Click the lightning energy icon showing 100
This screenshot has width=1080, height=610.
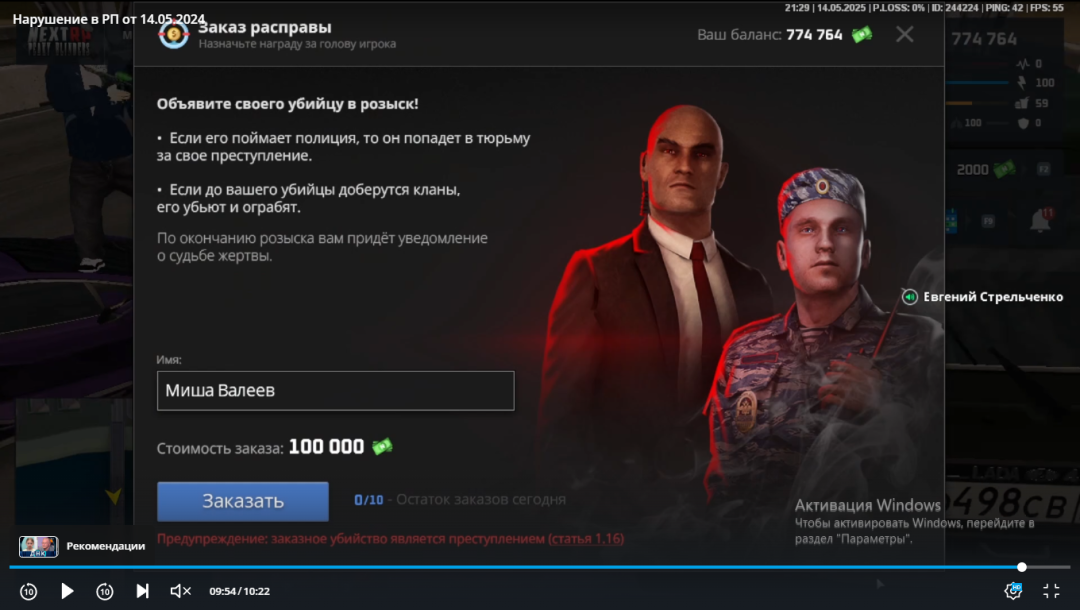point(1022,83)
